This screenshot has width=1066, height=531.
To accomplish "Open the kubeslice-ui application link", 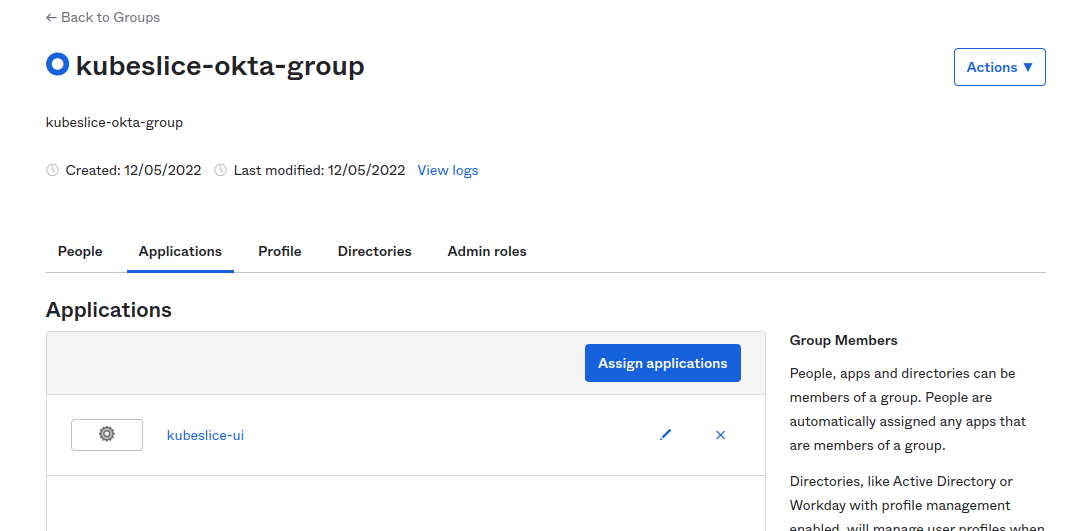I will pos(205,435).
